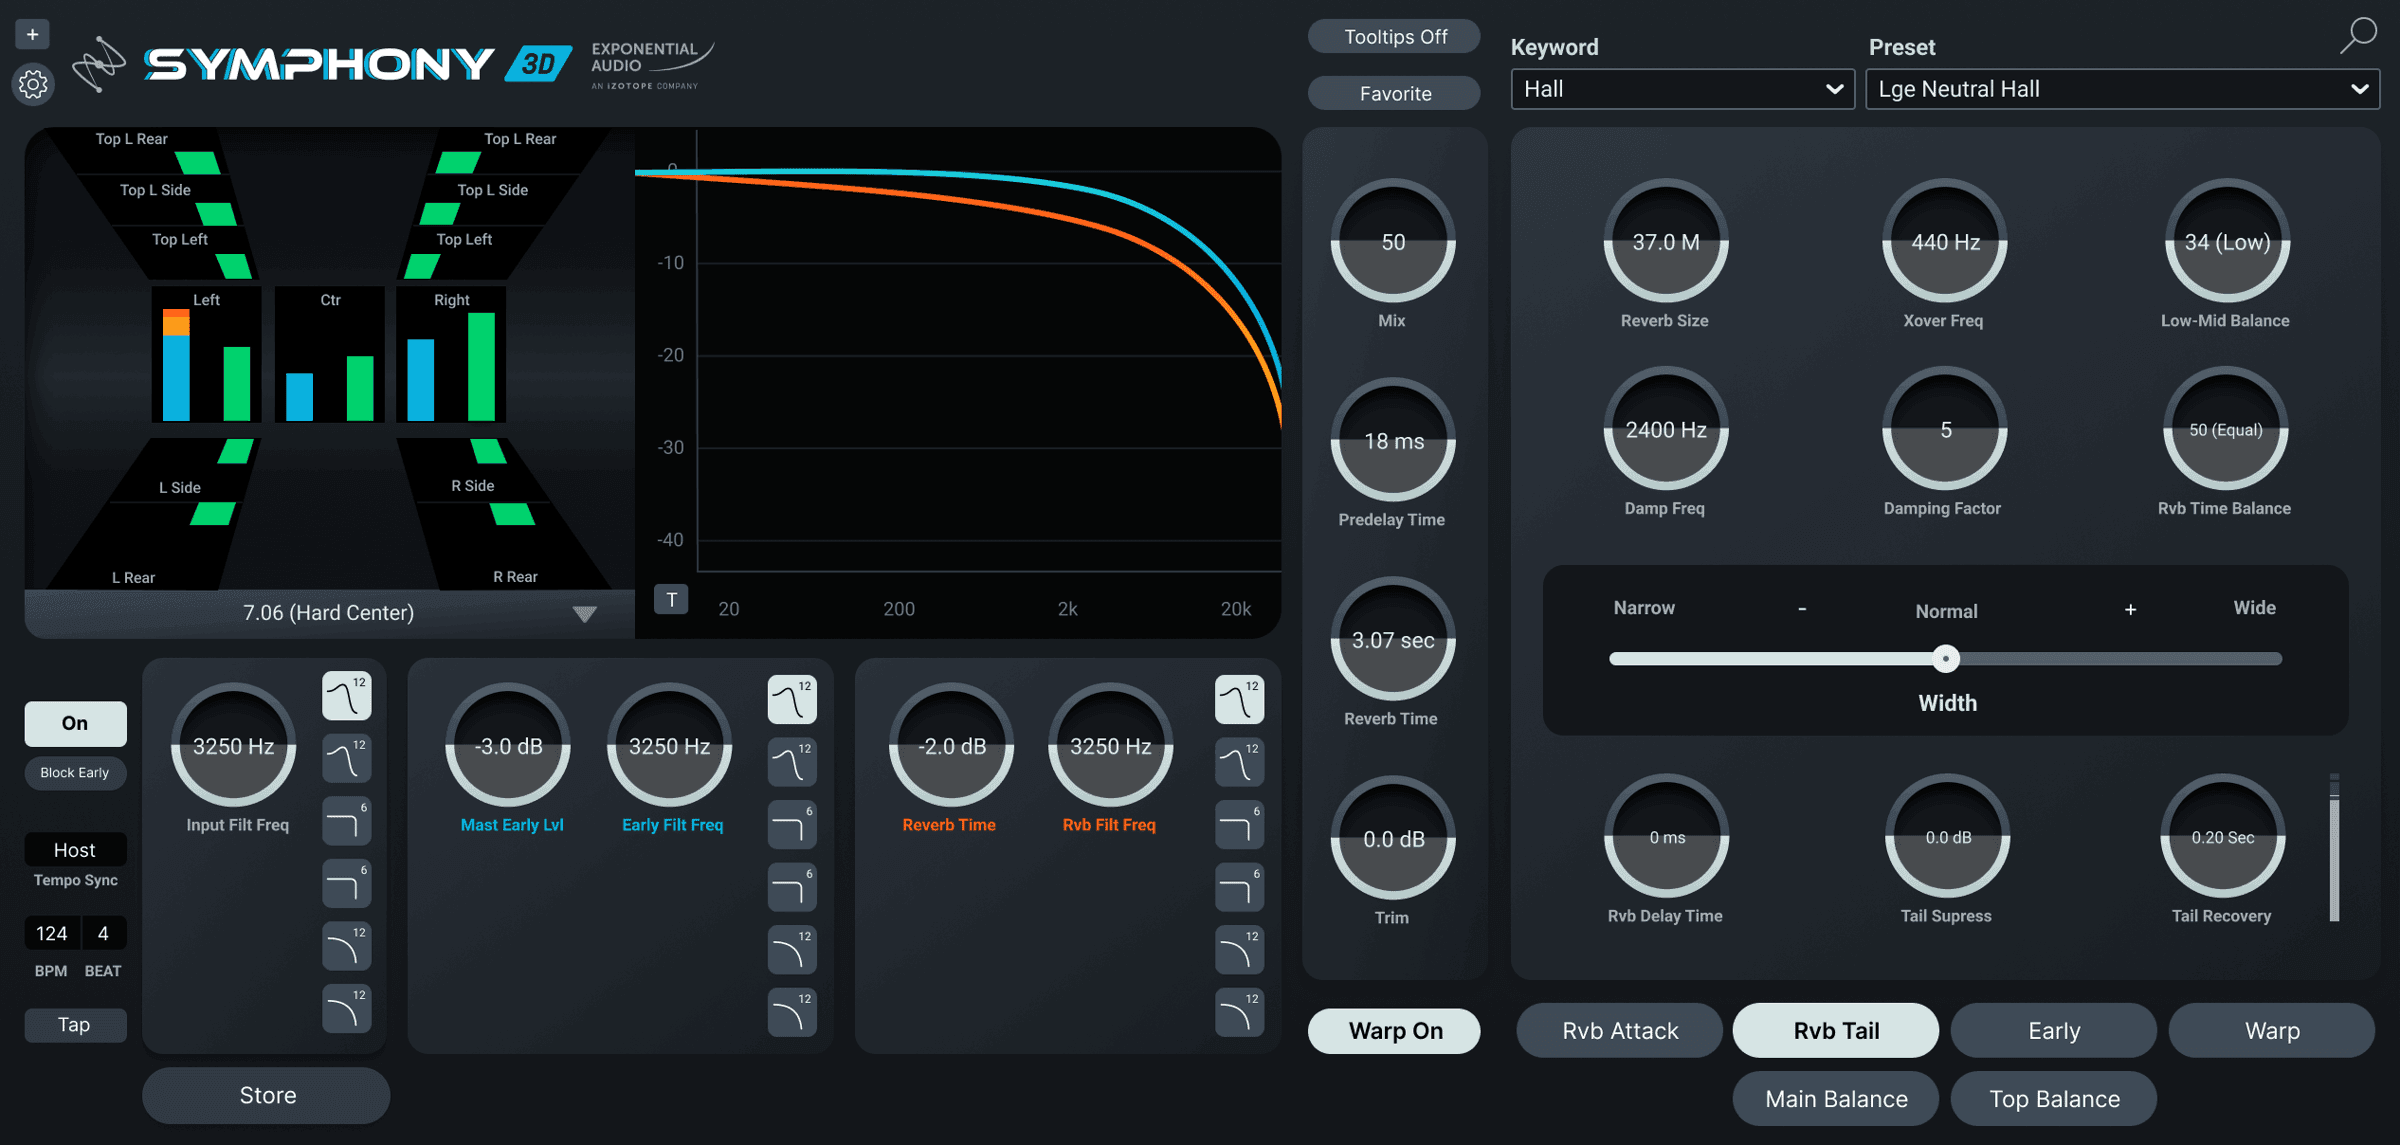Screen dimensions: 2400x1145
Task: Click the BEAT field showing 4
Action: click(x=103, y=933)
